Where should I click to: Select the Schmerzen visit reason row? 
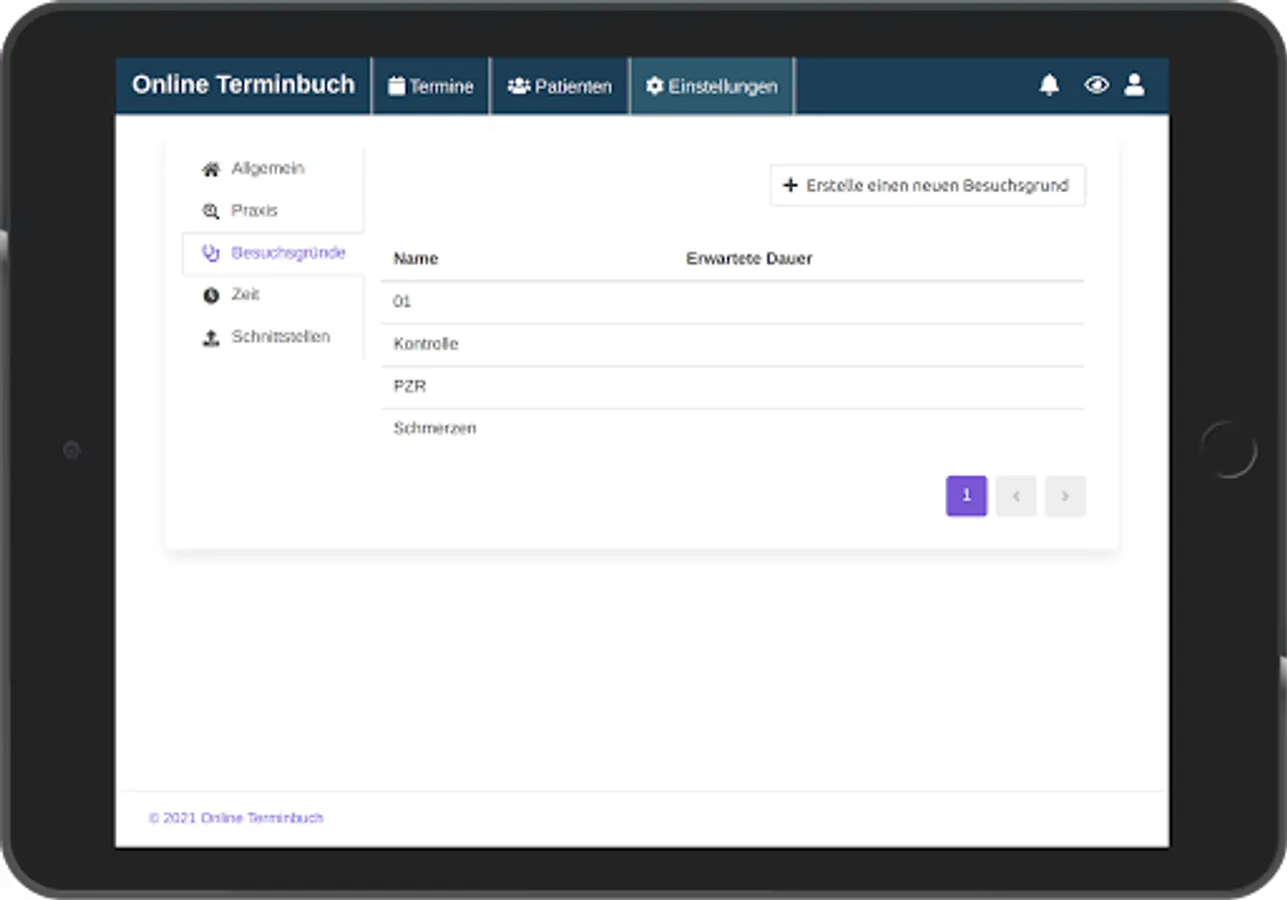coord(732,428)
